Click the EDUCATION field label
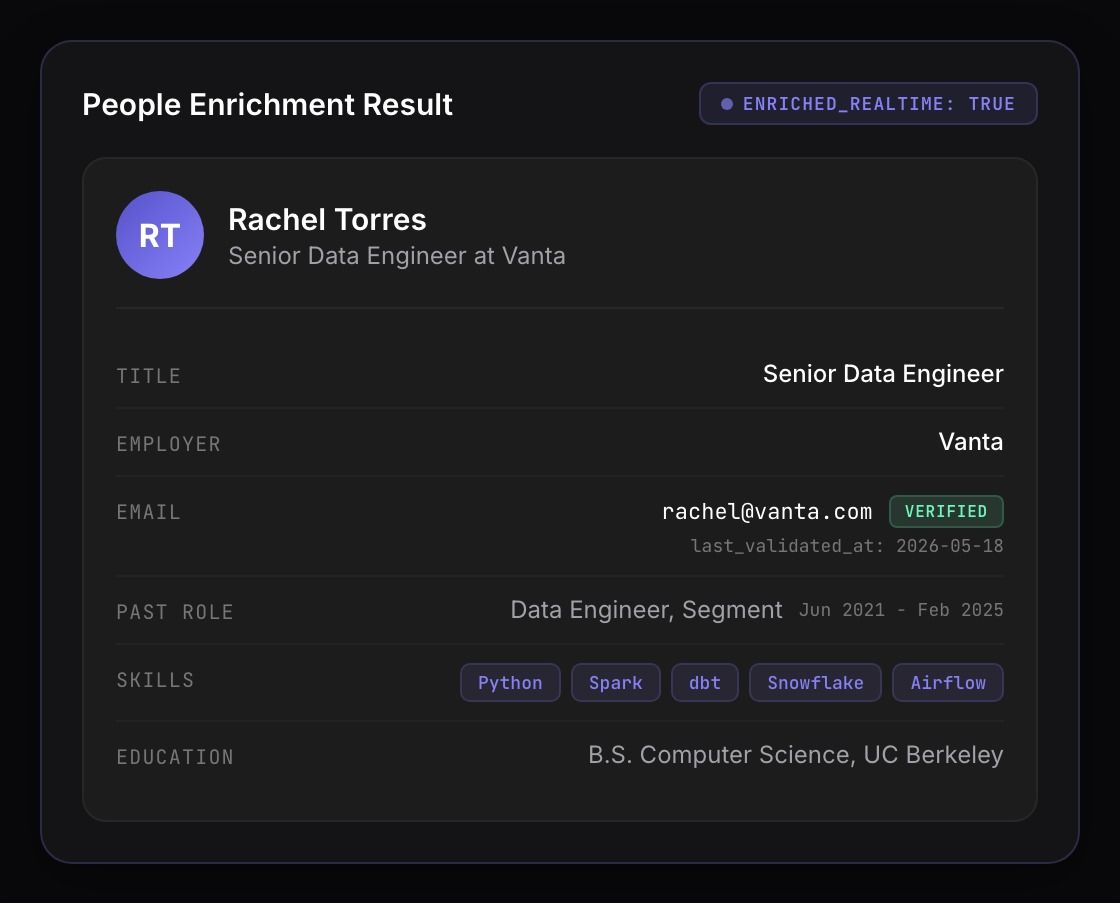Viewport: 1120px width, 903px height. (175, 757)
